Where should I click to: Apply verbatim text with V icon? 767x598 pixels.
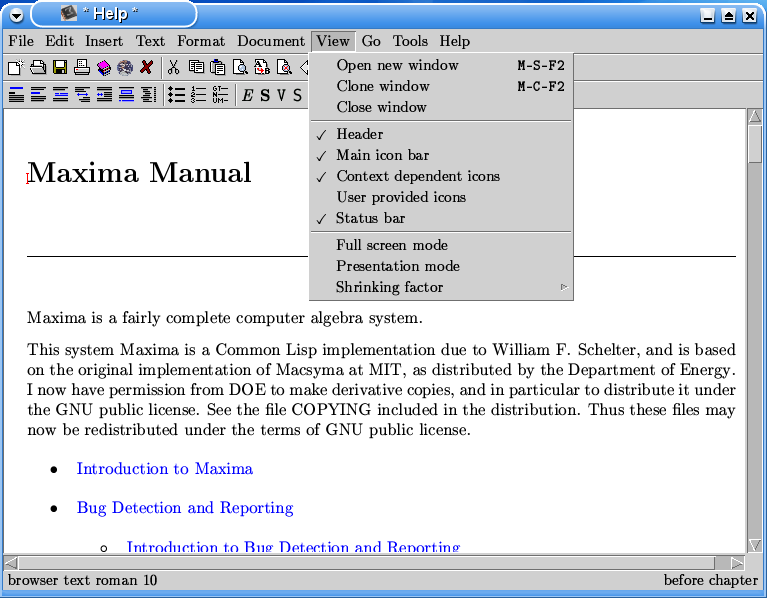tap(281, 95)
